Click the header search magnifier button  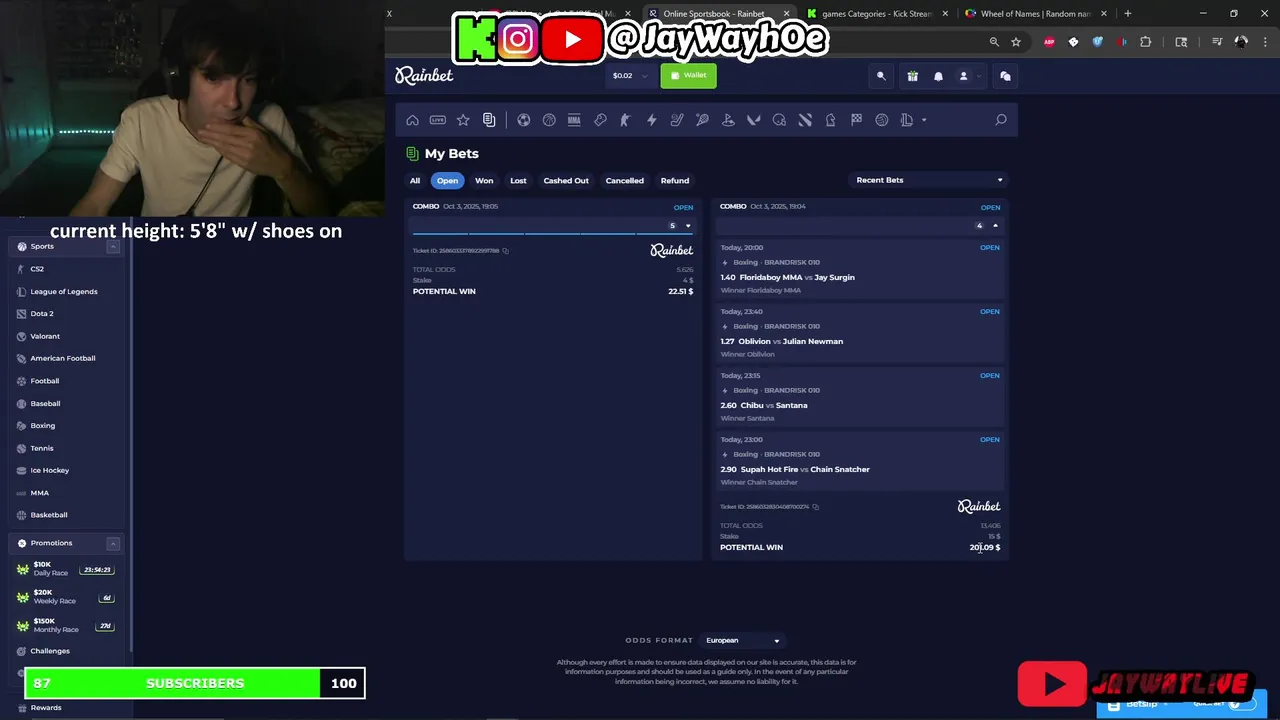pyautogui.click(x=881, y=76)
